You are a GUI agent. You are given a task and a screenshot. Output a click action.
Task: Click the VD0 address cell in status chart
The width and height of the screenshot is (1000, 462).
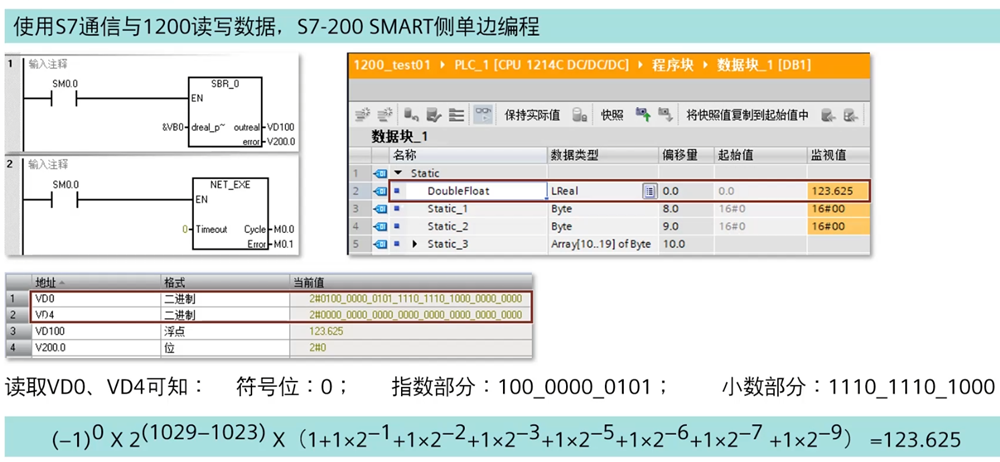95,298
